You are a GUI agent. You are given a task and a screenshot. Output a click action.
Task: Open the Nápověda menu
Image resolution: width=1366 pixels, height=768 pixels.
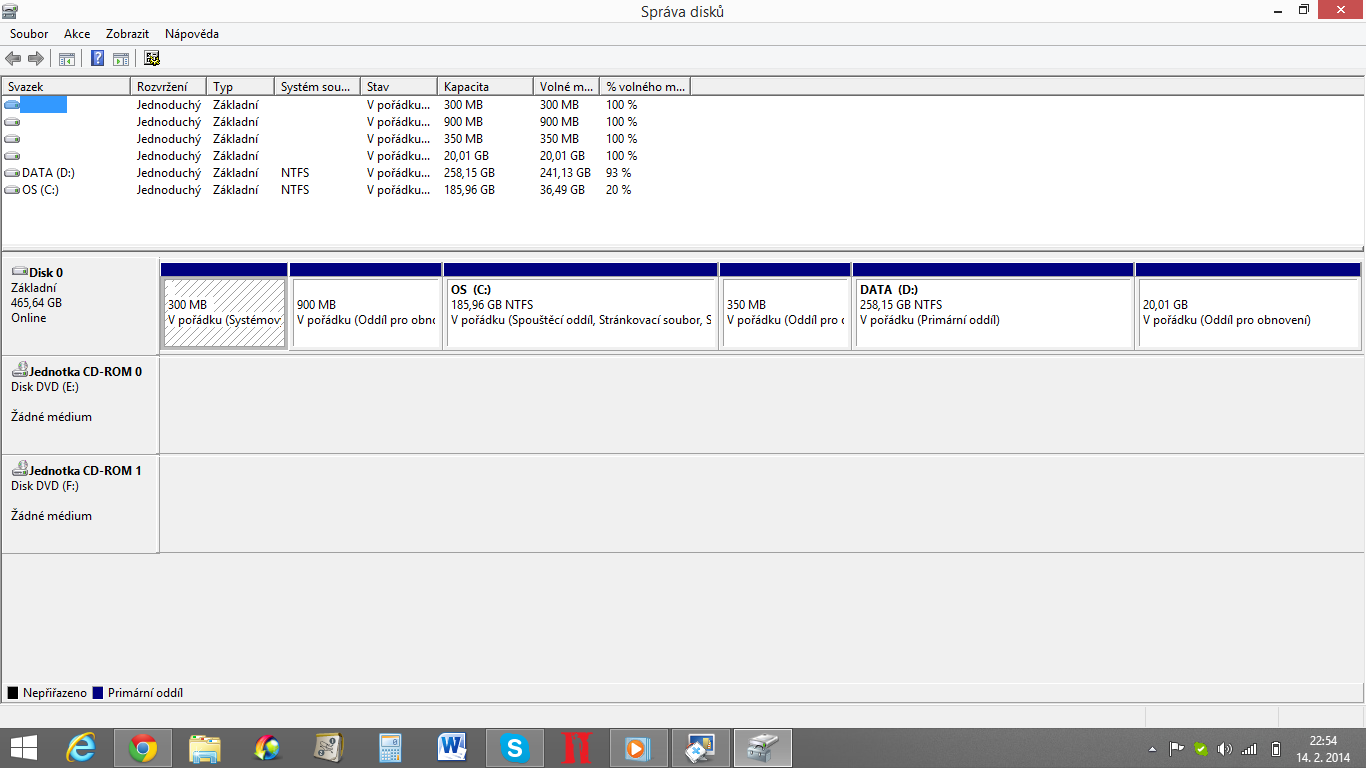(192, 34)
